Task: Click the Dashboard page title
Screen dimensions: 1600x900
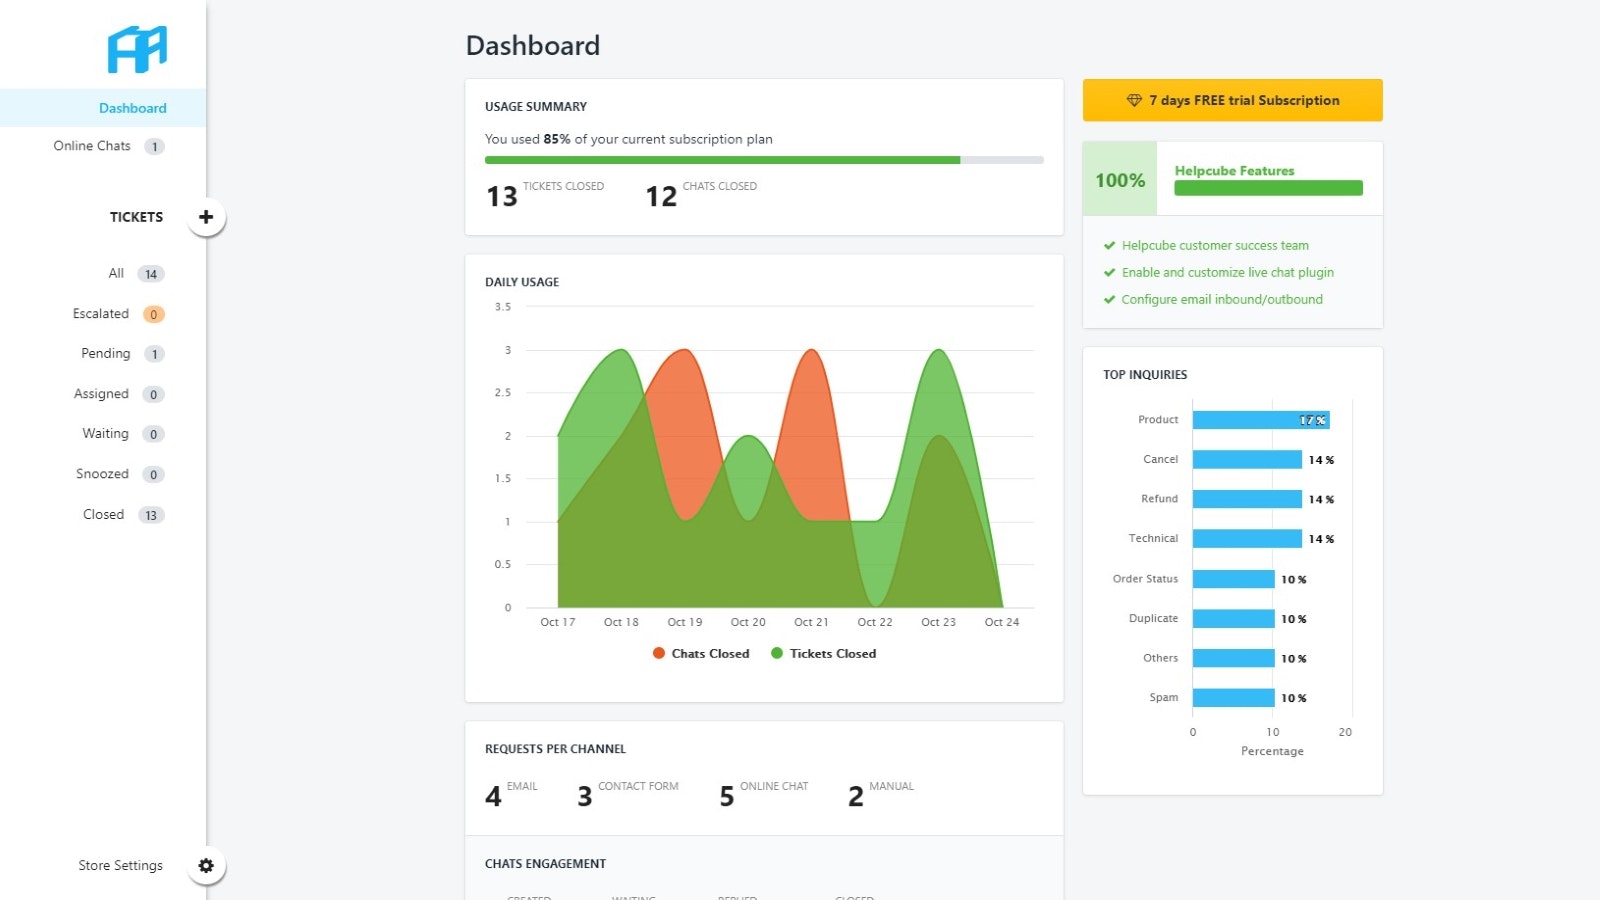Action: click(533, 45)
